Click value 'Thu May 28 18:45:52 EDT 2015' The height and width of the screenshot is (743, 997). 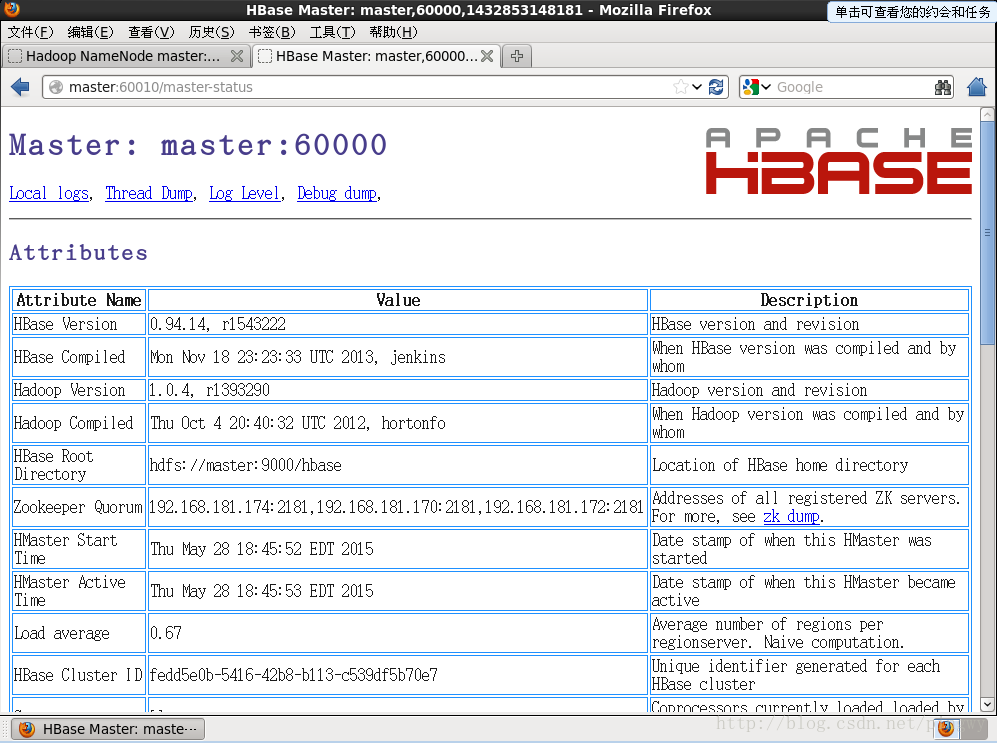pos(262,549)
